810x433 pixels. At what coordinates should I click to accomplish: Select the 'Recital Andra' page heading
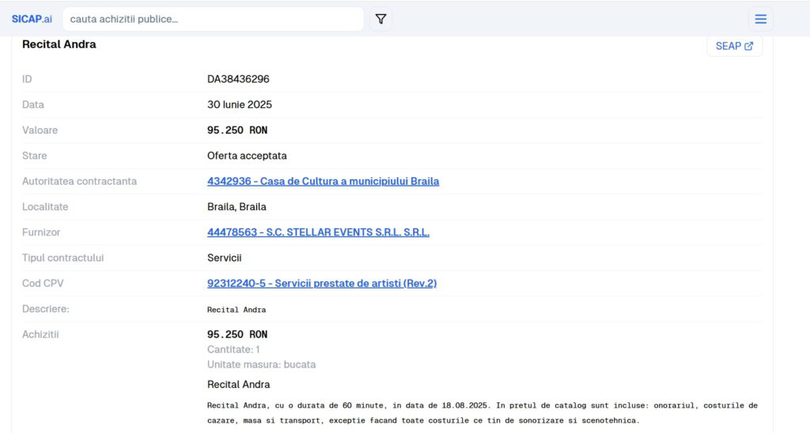coord(59,44)
